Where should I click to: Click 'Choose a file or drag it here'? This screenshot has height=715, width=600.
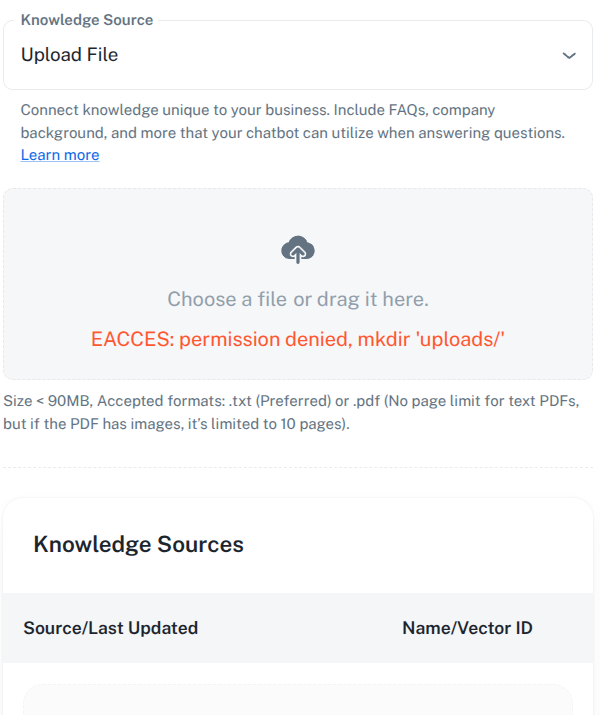click(298, 299)
